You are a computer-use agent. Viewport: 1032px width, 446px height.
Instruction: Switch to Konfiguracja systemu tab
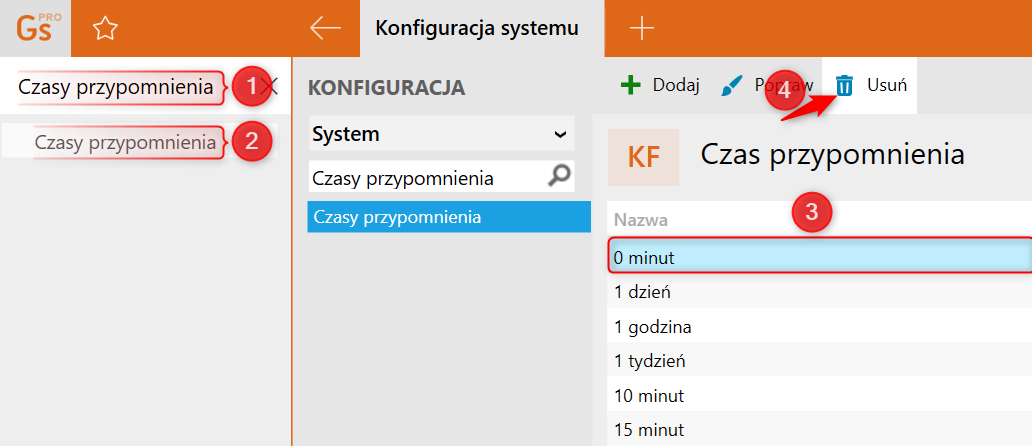477,28
